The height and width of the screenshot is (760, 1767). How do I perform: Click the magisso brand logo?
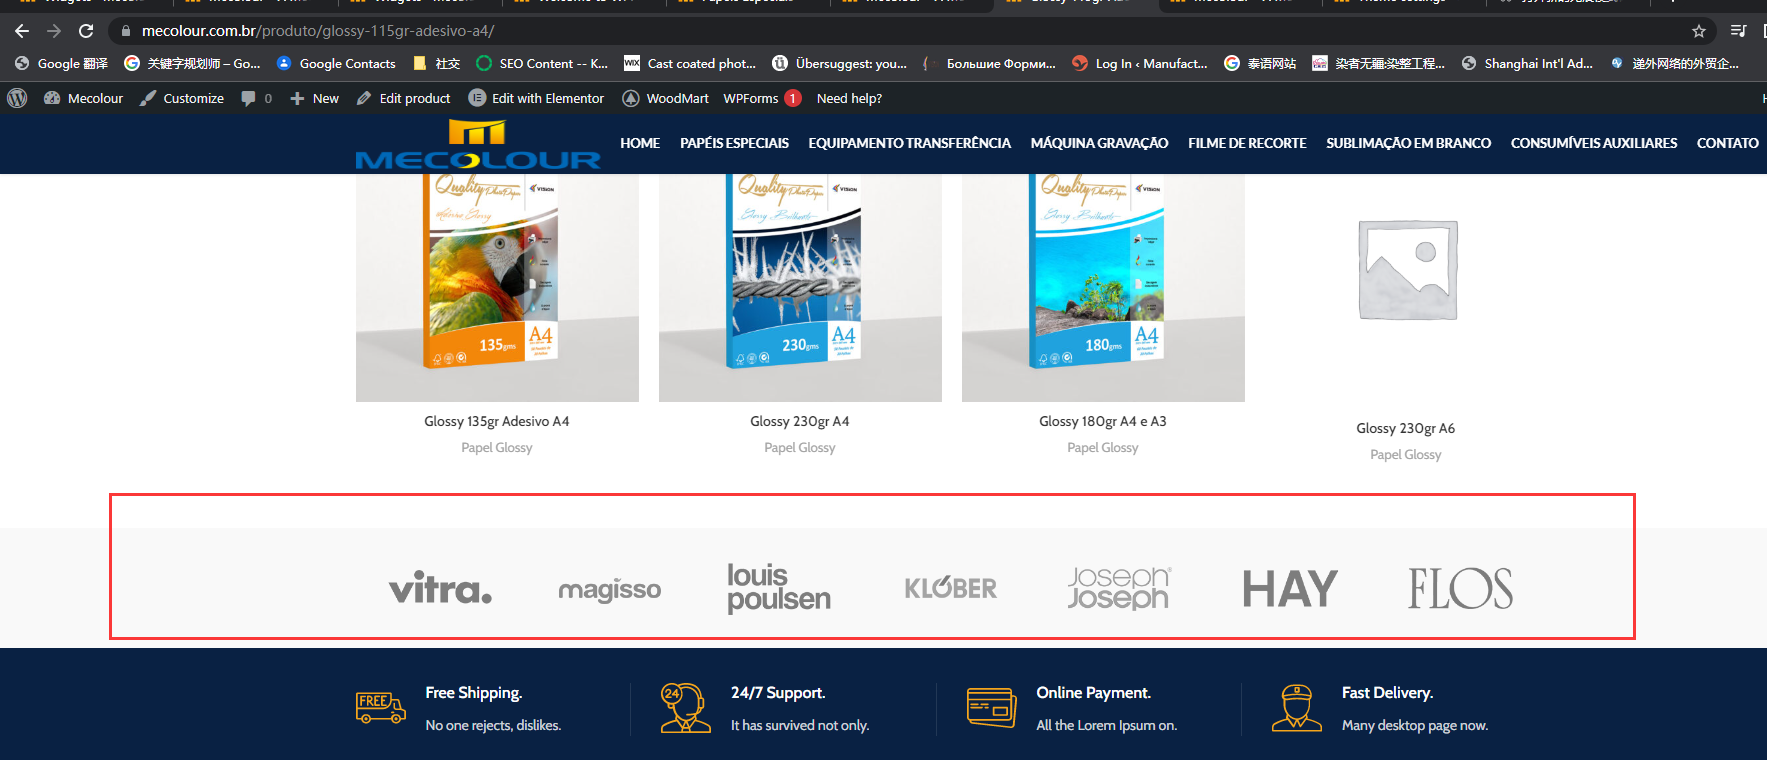610,590
